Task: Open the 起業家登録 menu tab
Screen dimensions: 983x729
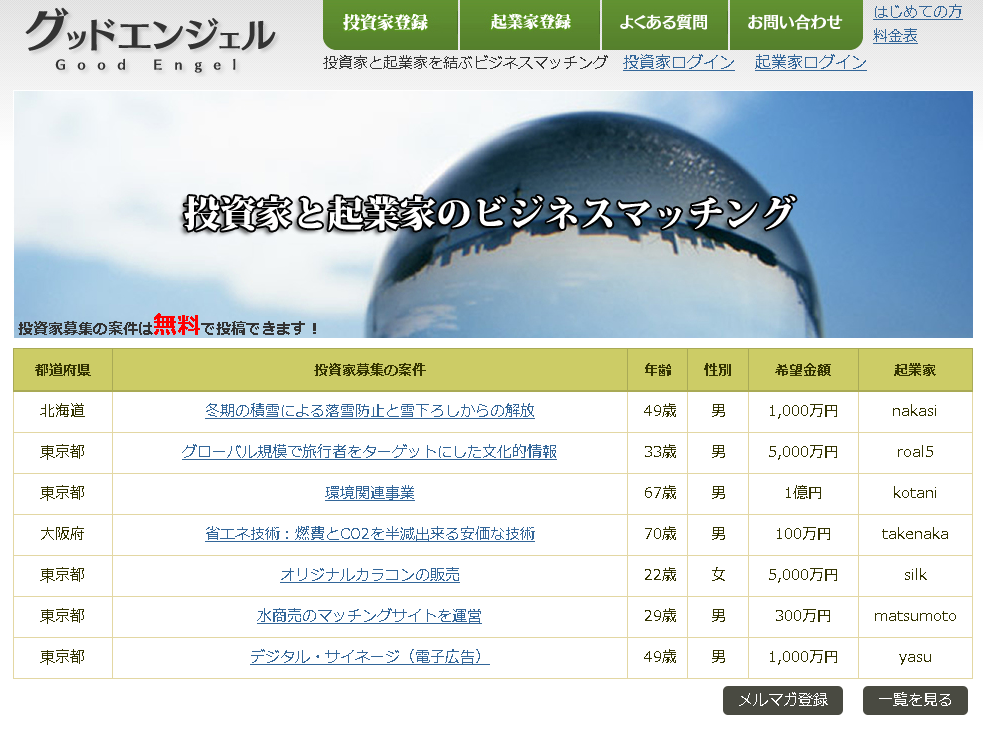Action: click(530, 24)
